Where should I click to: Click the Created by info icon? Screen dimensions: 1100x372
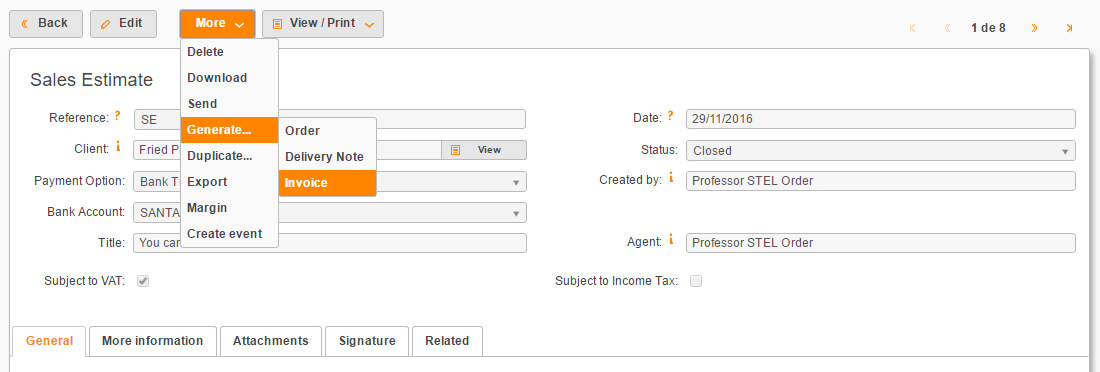pos(671,178)
